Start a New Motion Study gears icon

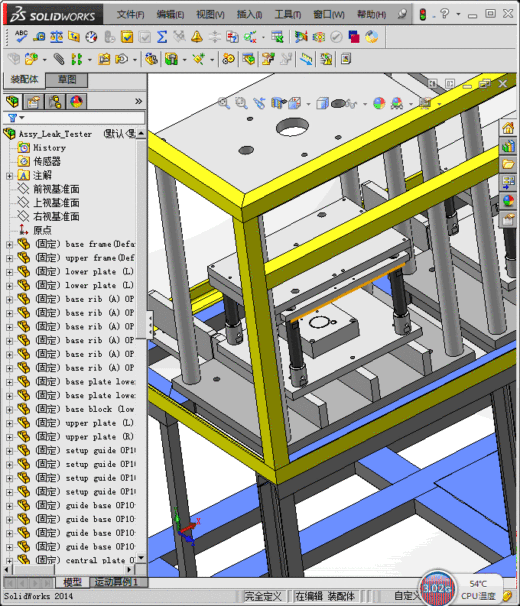[228, 59]
